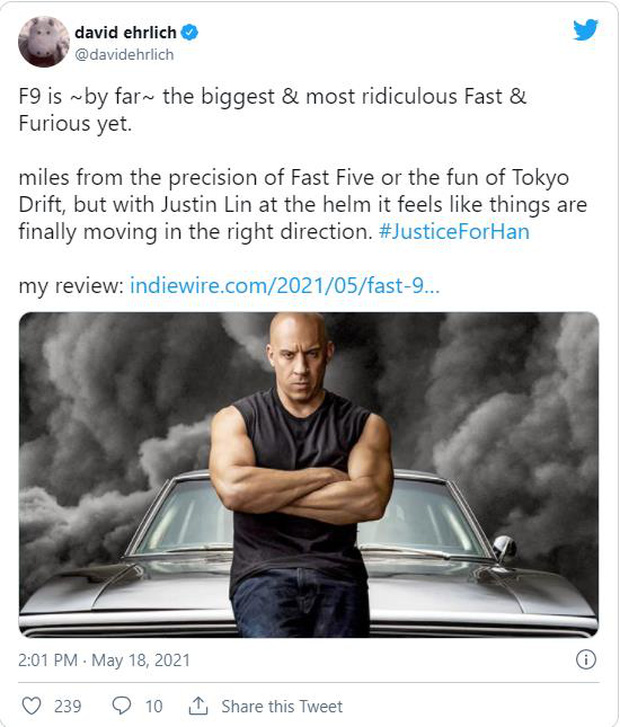
Task: Open the F9 poster image
Action: pos(309,475)
